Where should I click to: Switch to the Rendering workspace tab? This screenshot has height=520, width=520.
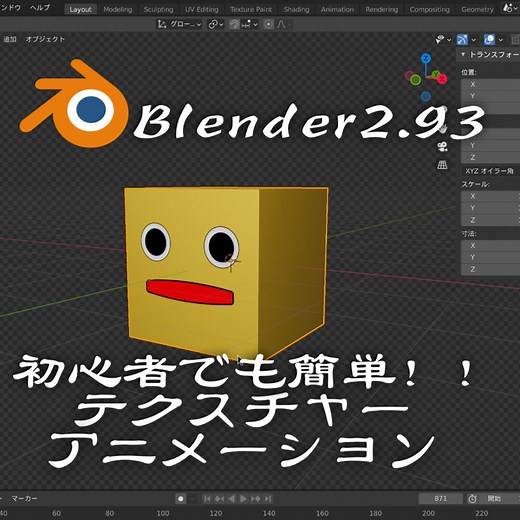[382, 9]
